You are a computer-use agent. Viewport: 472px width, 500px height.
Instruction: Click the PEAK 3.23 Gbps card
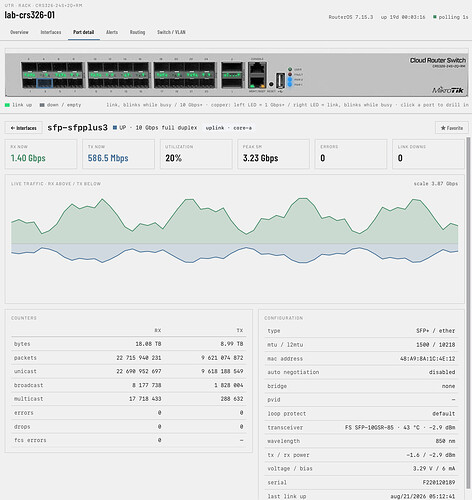point(273,154)
